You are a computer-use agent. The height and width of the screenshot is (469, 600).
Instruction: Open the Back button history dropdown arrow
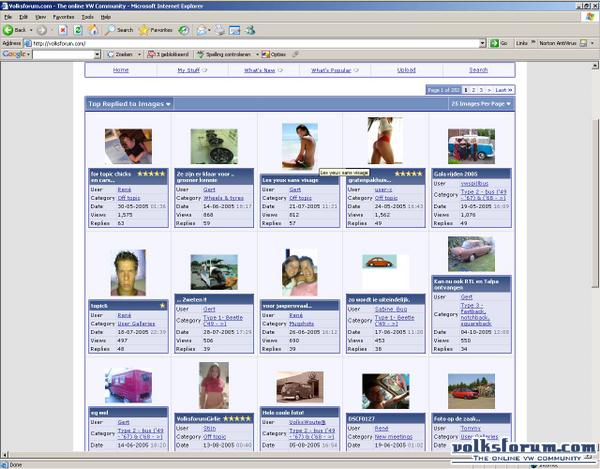31,30
